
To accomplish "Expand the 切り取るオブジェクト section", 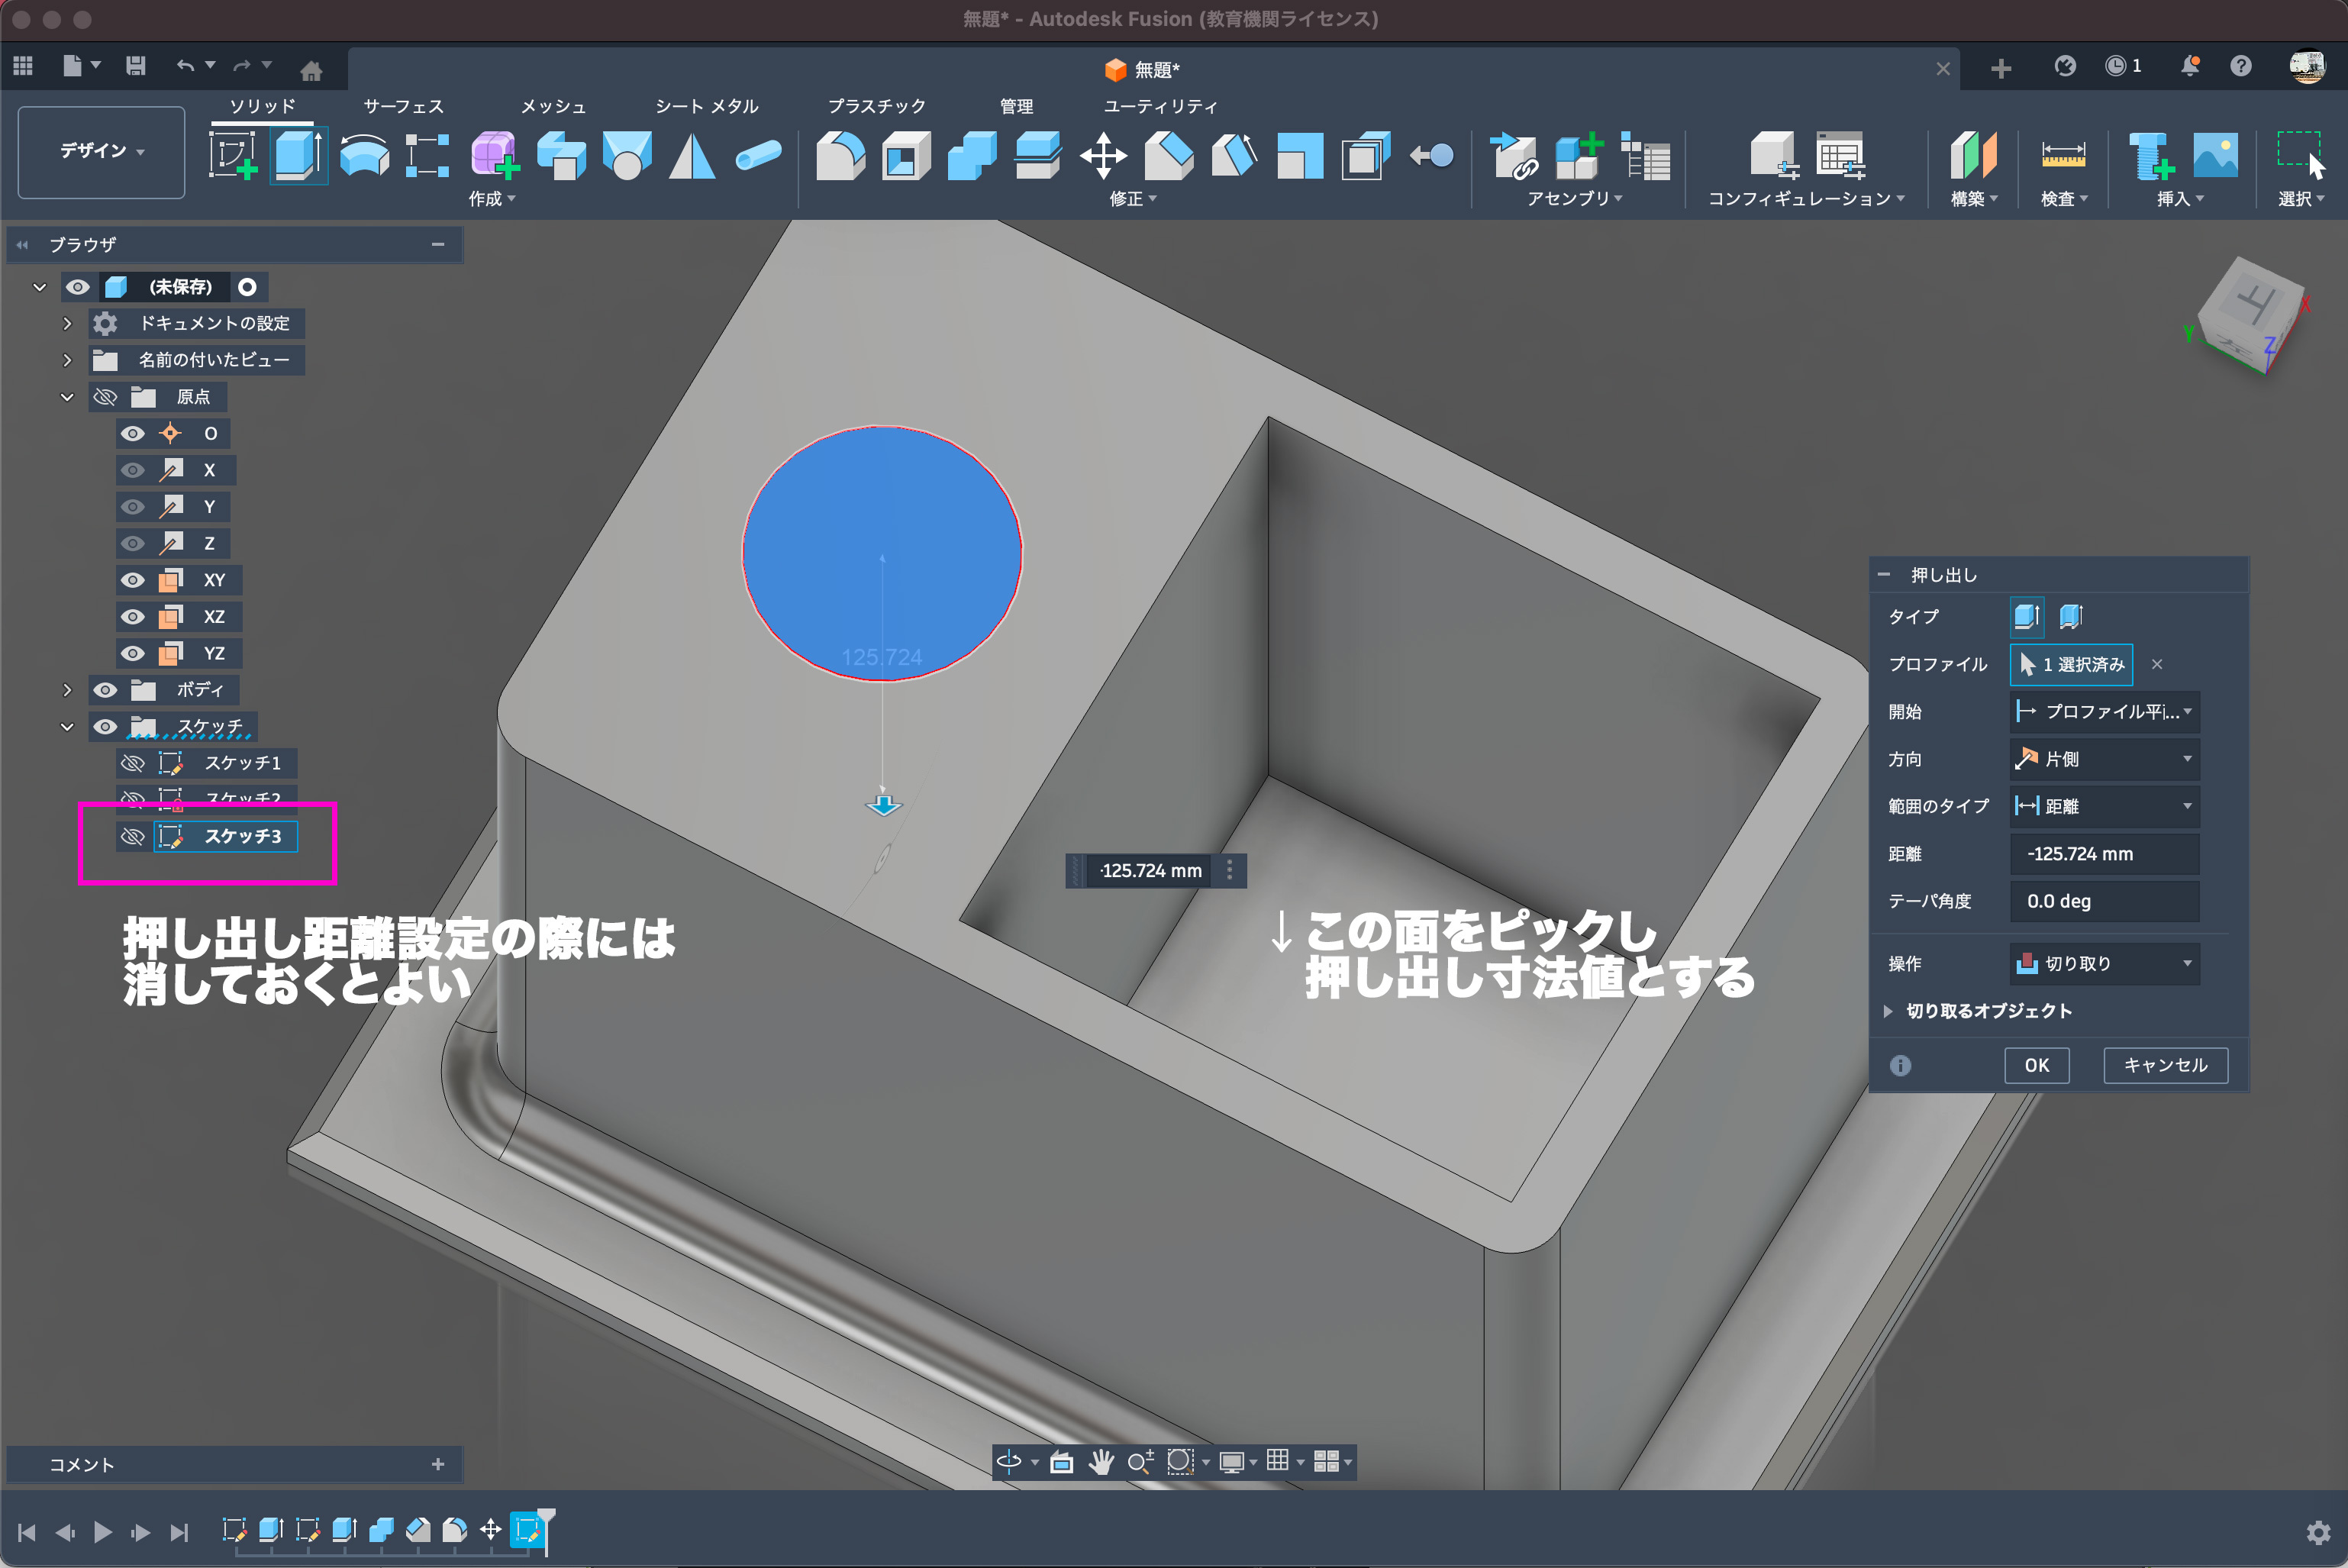I will point(1887,1011).
